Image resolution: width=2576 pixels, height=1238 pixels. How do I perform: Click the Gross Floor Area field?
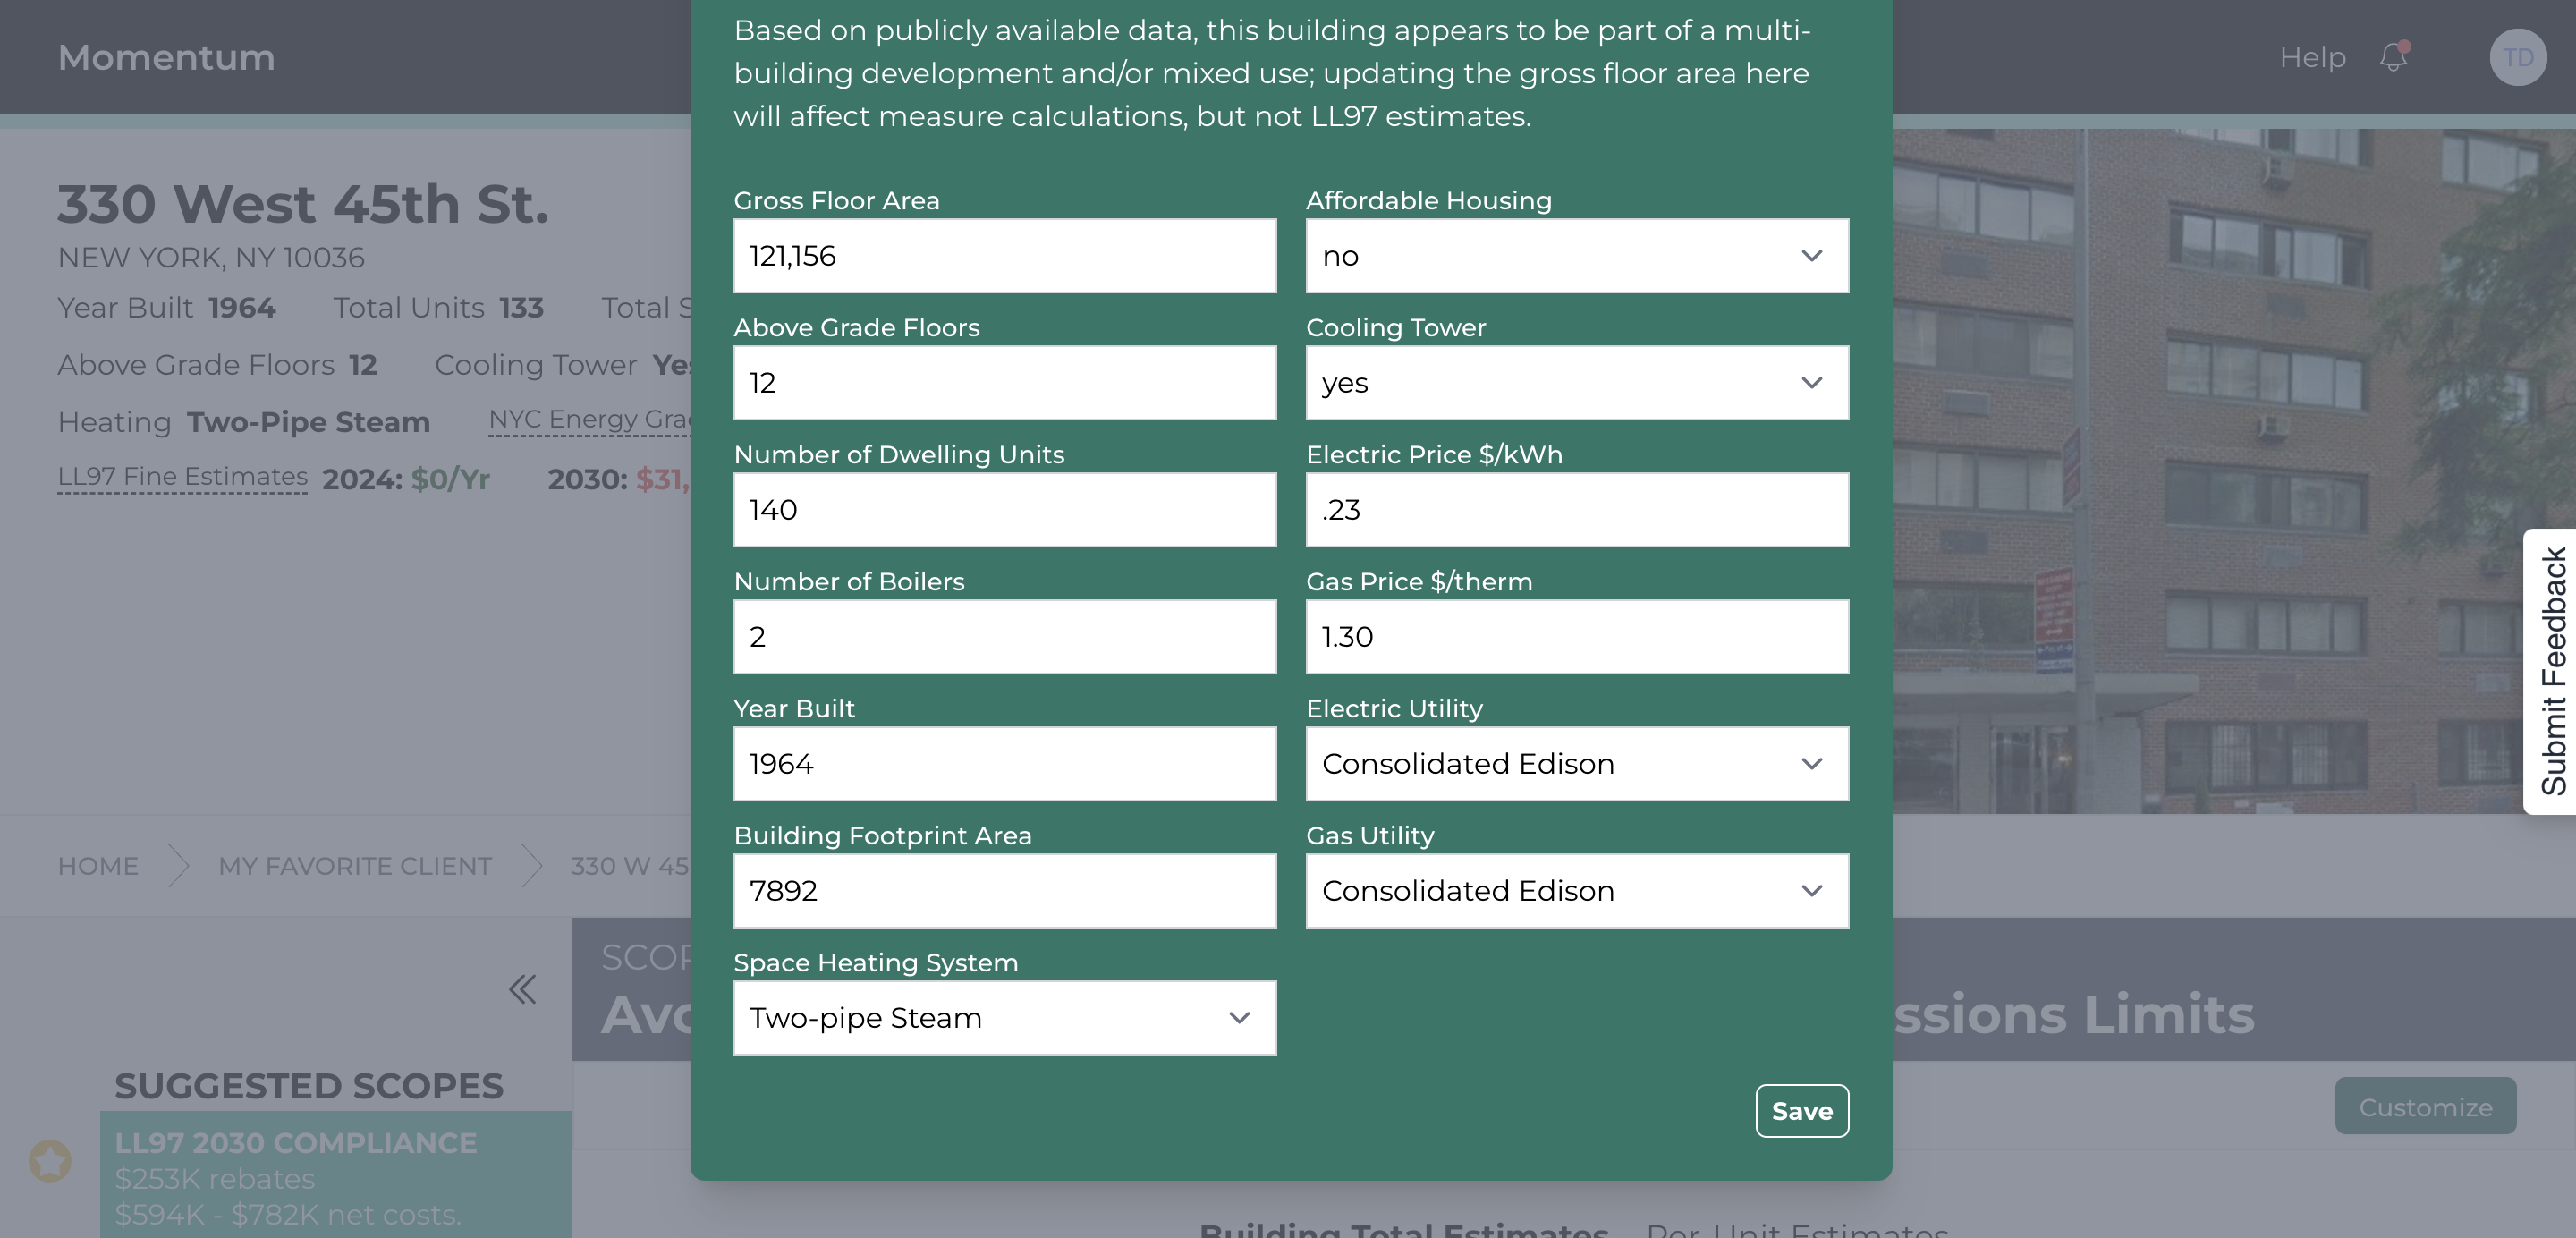click(x=1005, y=256)
